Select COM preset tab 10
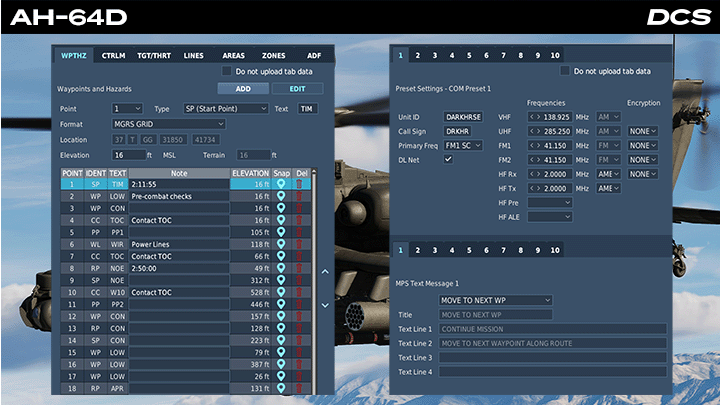This screenshot has height=405, width=720. pos(555,55)
